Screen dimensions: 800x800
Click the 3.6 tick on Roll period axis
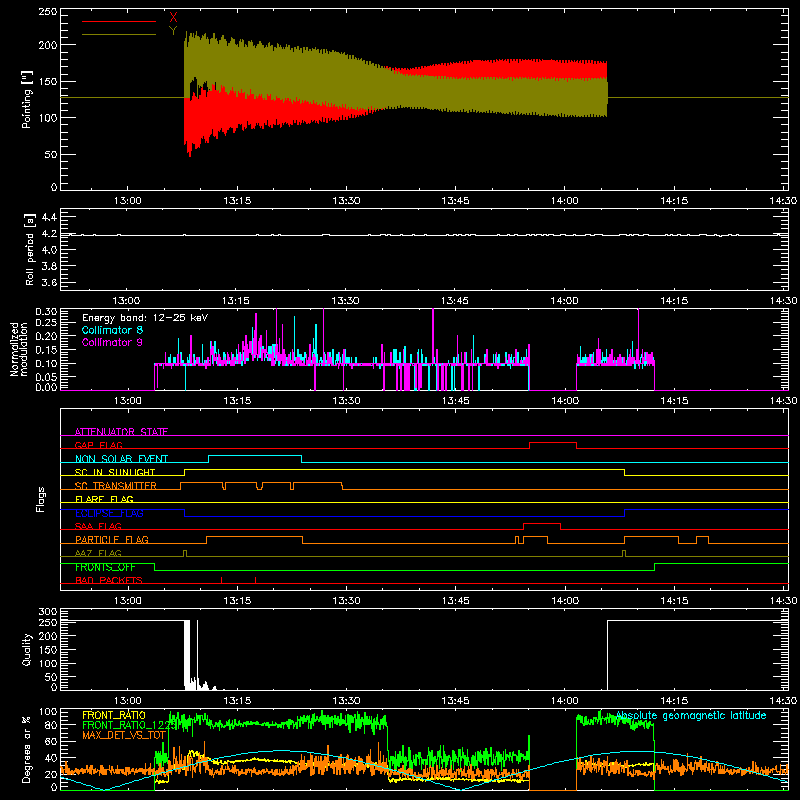pos(49,283)
